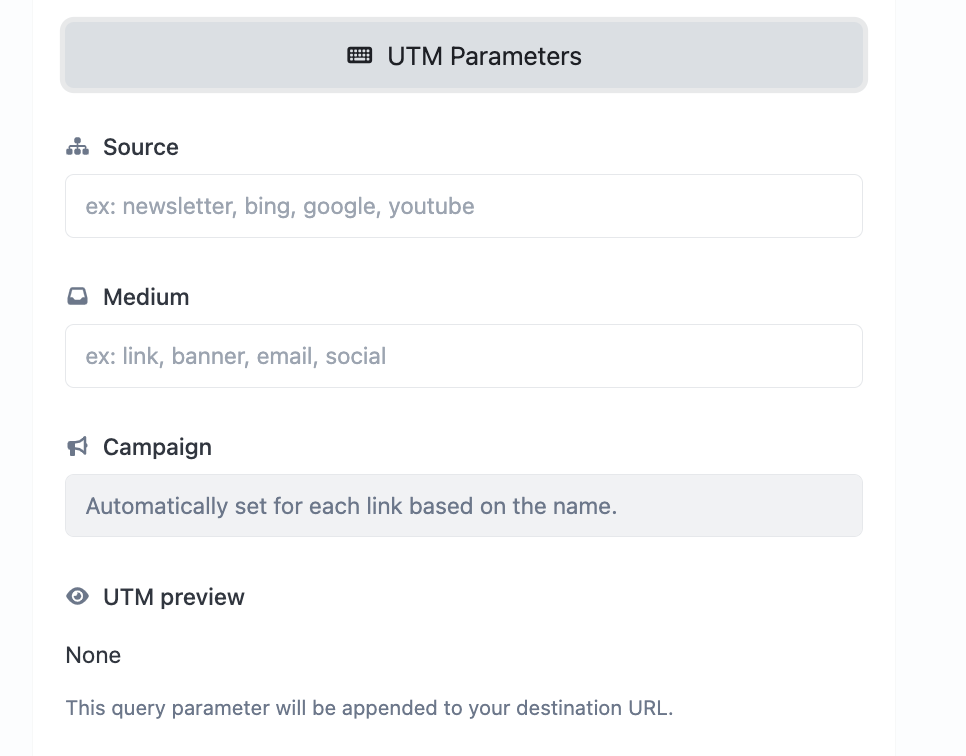Click the Medium field label
The image size is (966, 756).
[146, 297]
